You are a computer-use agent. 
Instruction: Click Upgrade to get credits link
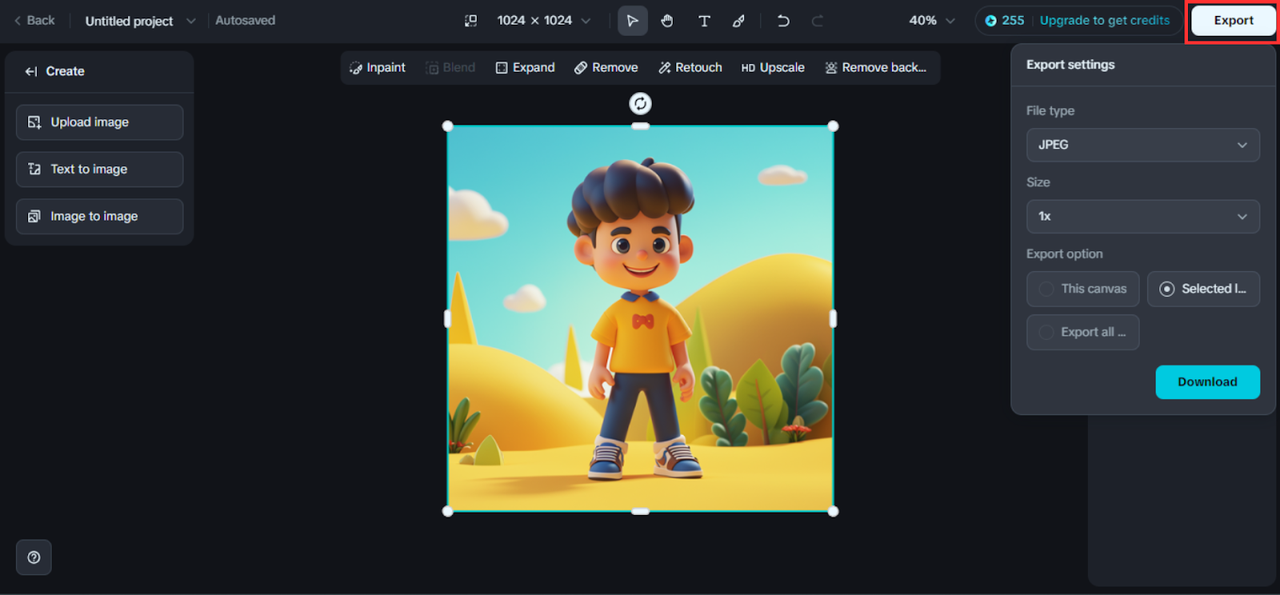tap(1104, 20)
